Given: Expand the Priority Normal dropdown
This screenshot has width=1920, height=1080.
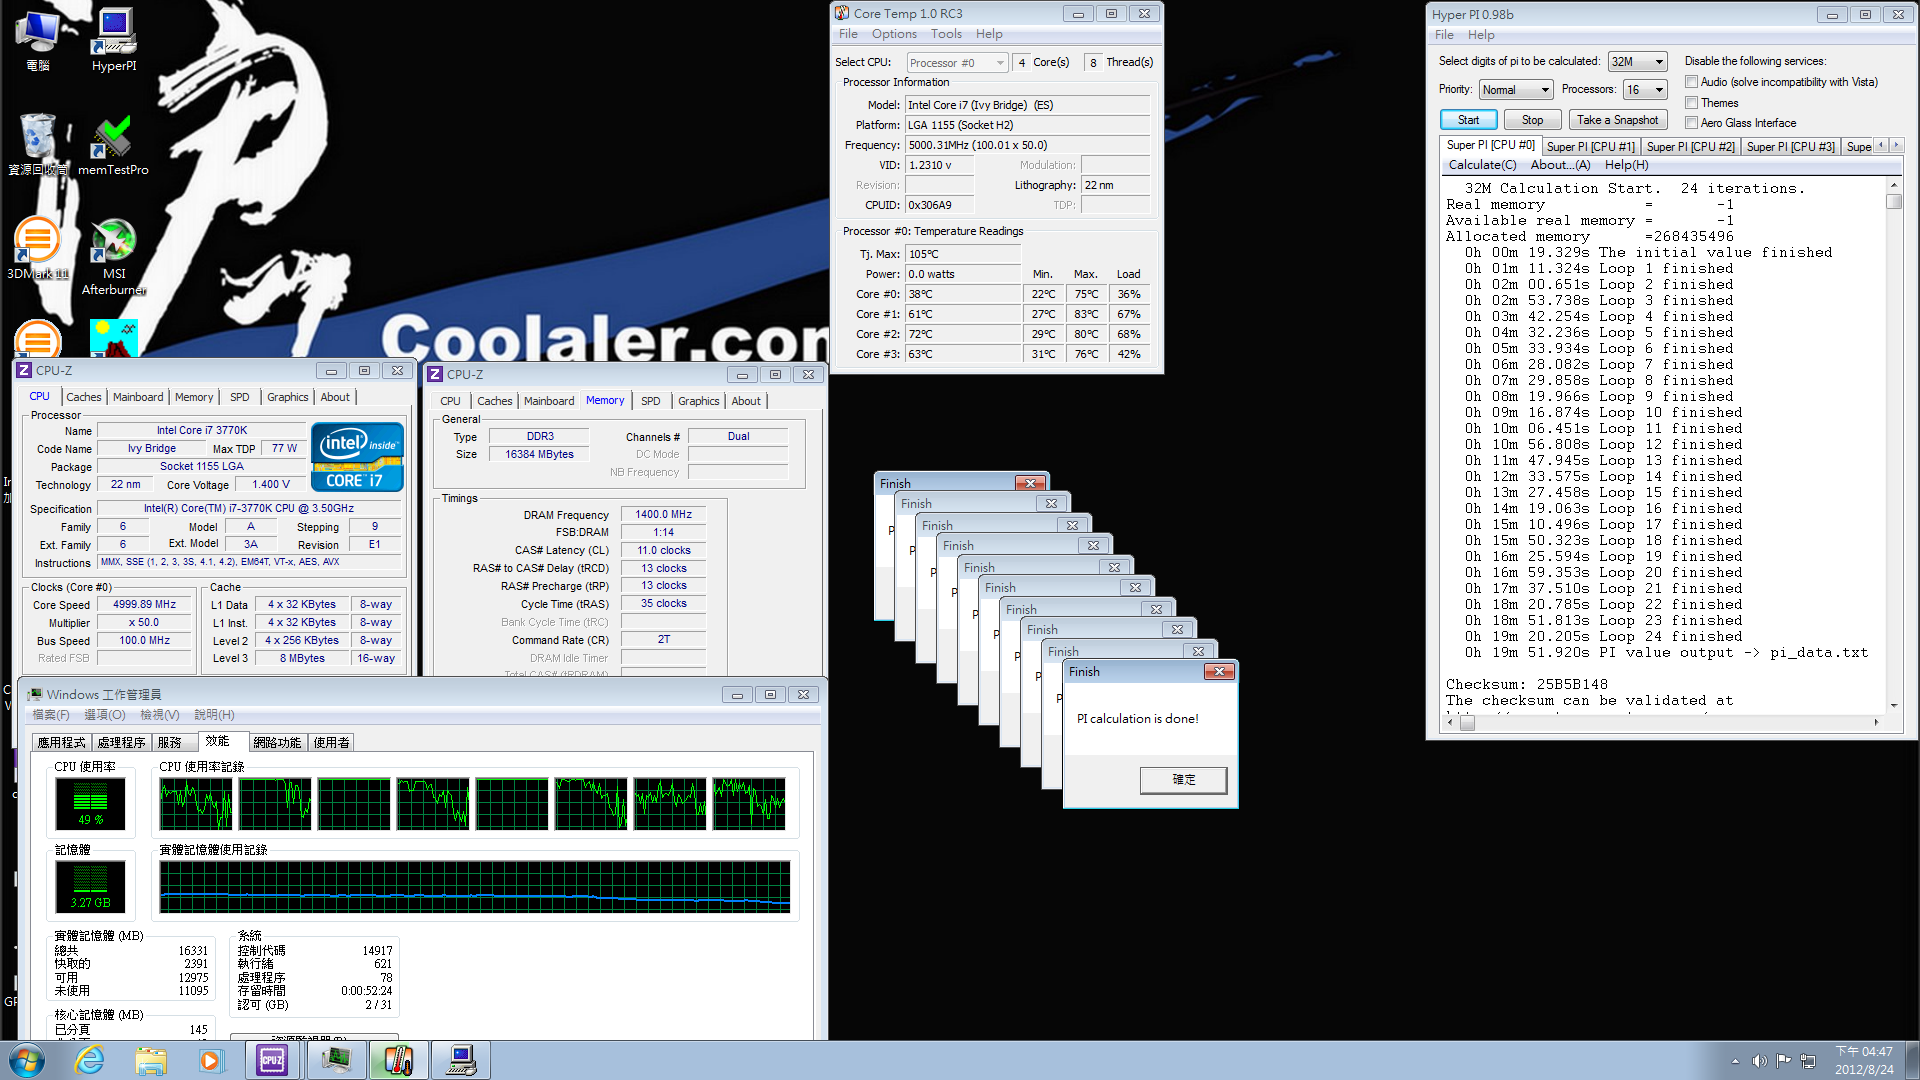Looking at the screenshot, I should 1516,90.
